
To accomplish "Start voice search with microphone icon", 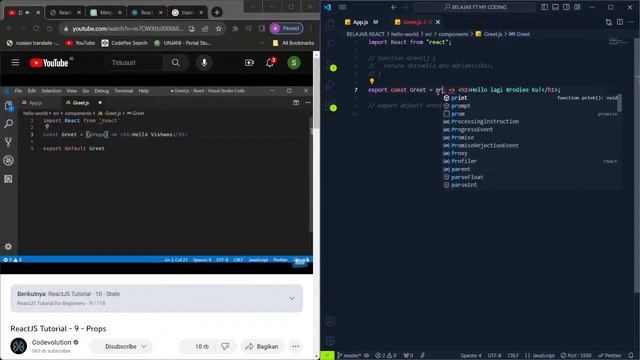I will click(x=204, y=62).
